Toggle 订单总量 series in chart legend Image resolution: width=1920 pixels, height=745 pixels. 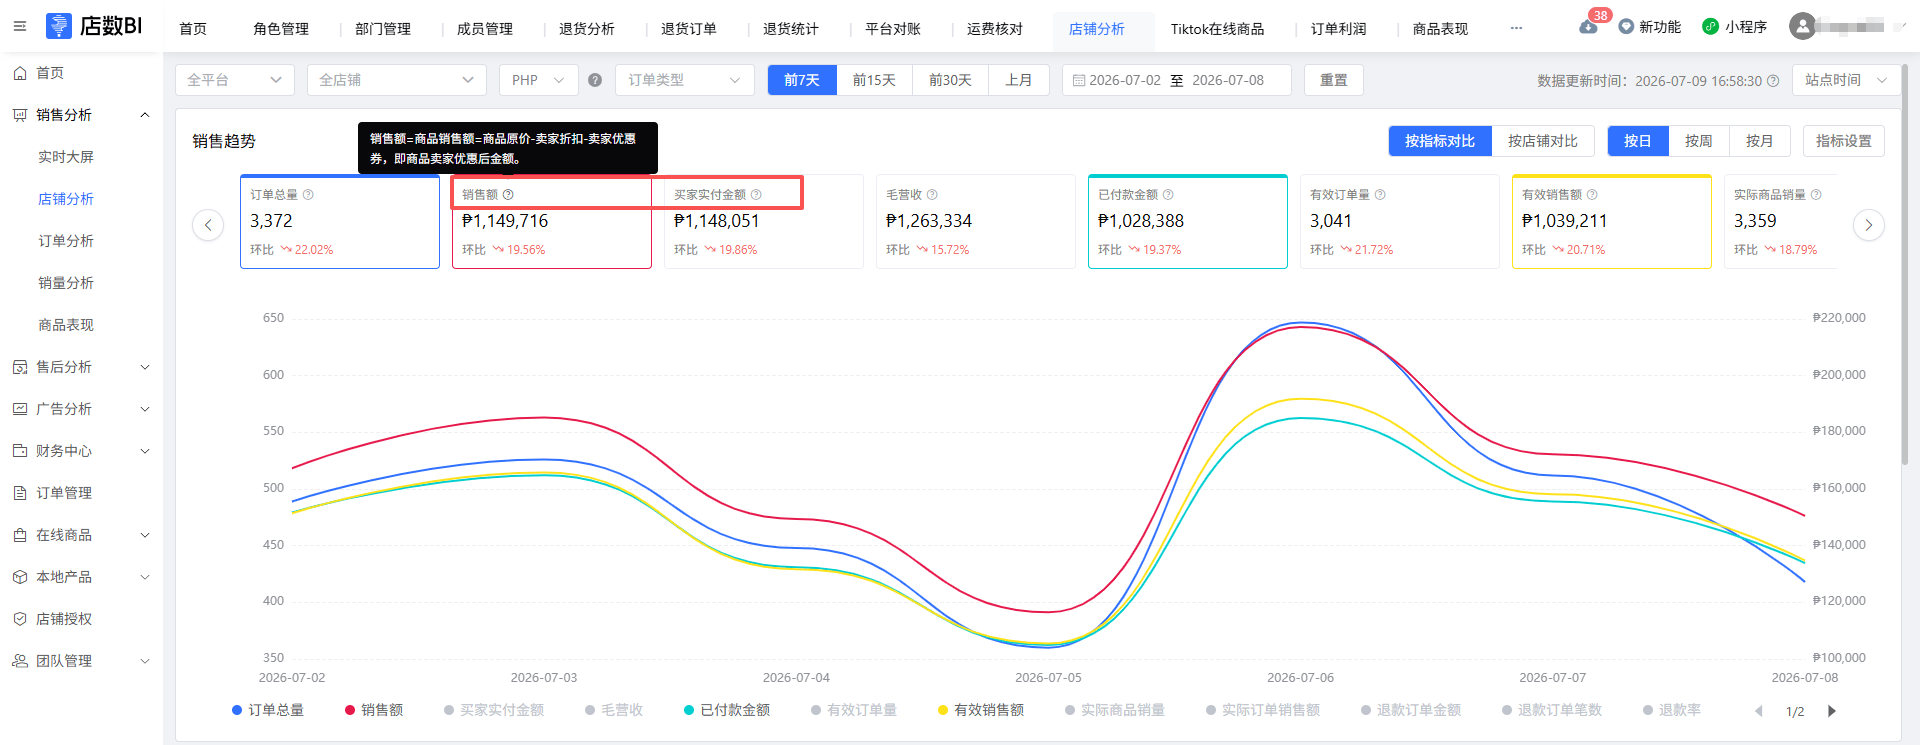[x=267, y=710]
